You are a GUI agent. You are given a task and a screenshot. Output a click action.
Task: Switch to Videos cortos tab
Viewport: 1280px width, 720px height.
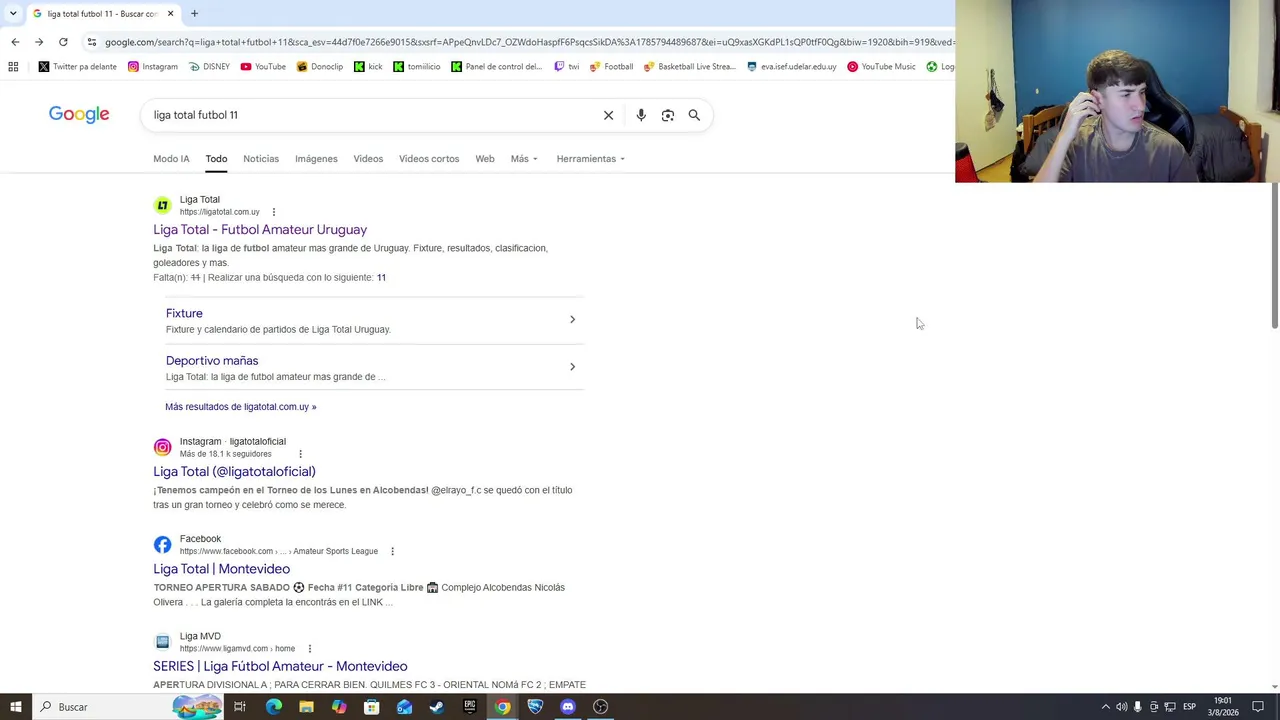point(429,159)
